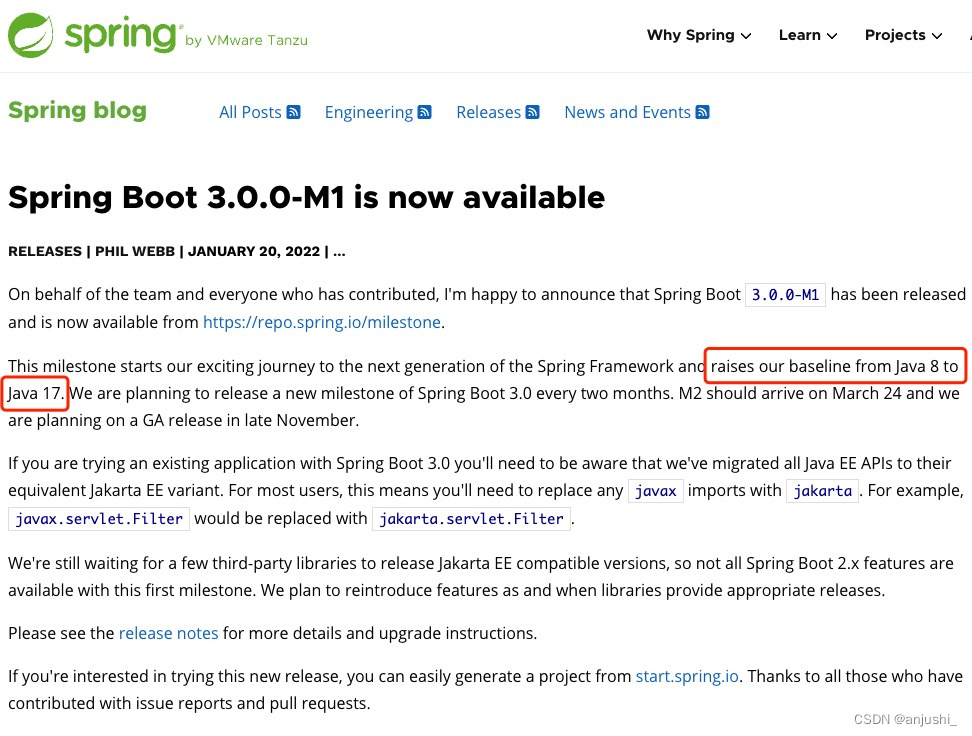Click the Spring leaf logo
The width and height of the screenshot is (972, 736).
tap(30, 35)
